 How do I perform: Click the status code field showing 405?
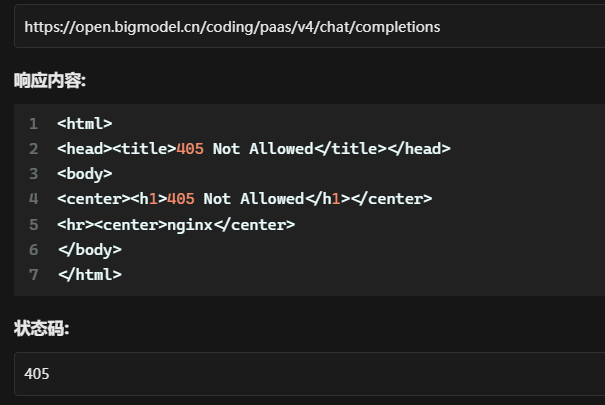click(309, 373)
